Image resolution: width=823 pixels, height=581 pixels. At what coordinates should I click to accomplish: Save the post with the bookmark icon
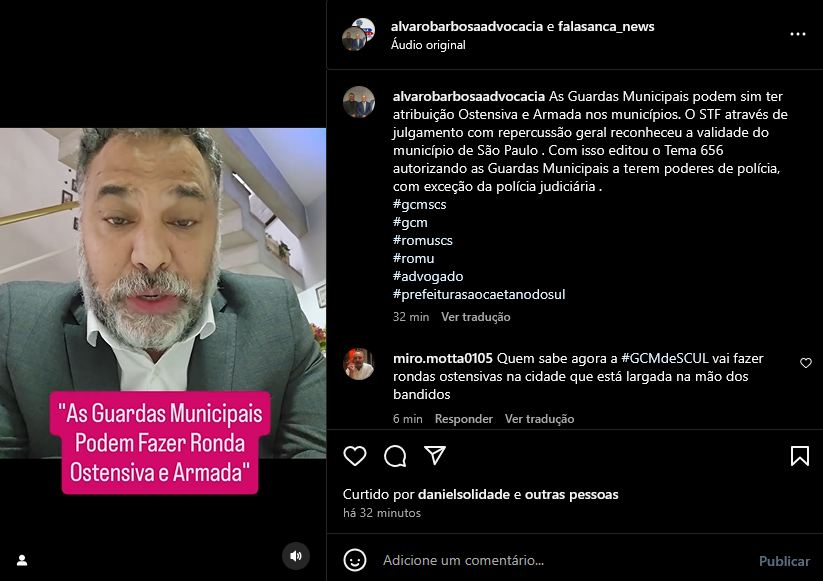point(799,456)
